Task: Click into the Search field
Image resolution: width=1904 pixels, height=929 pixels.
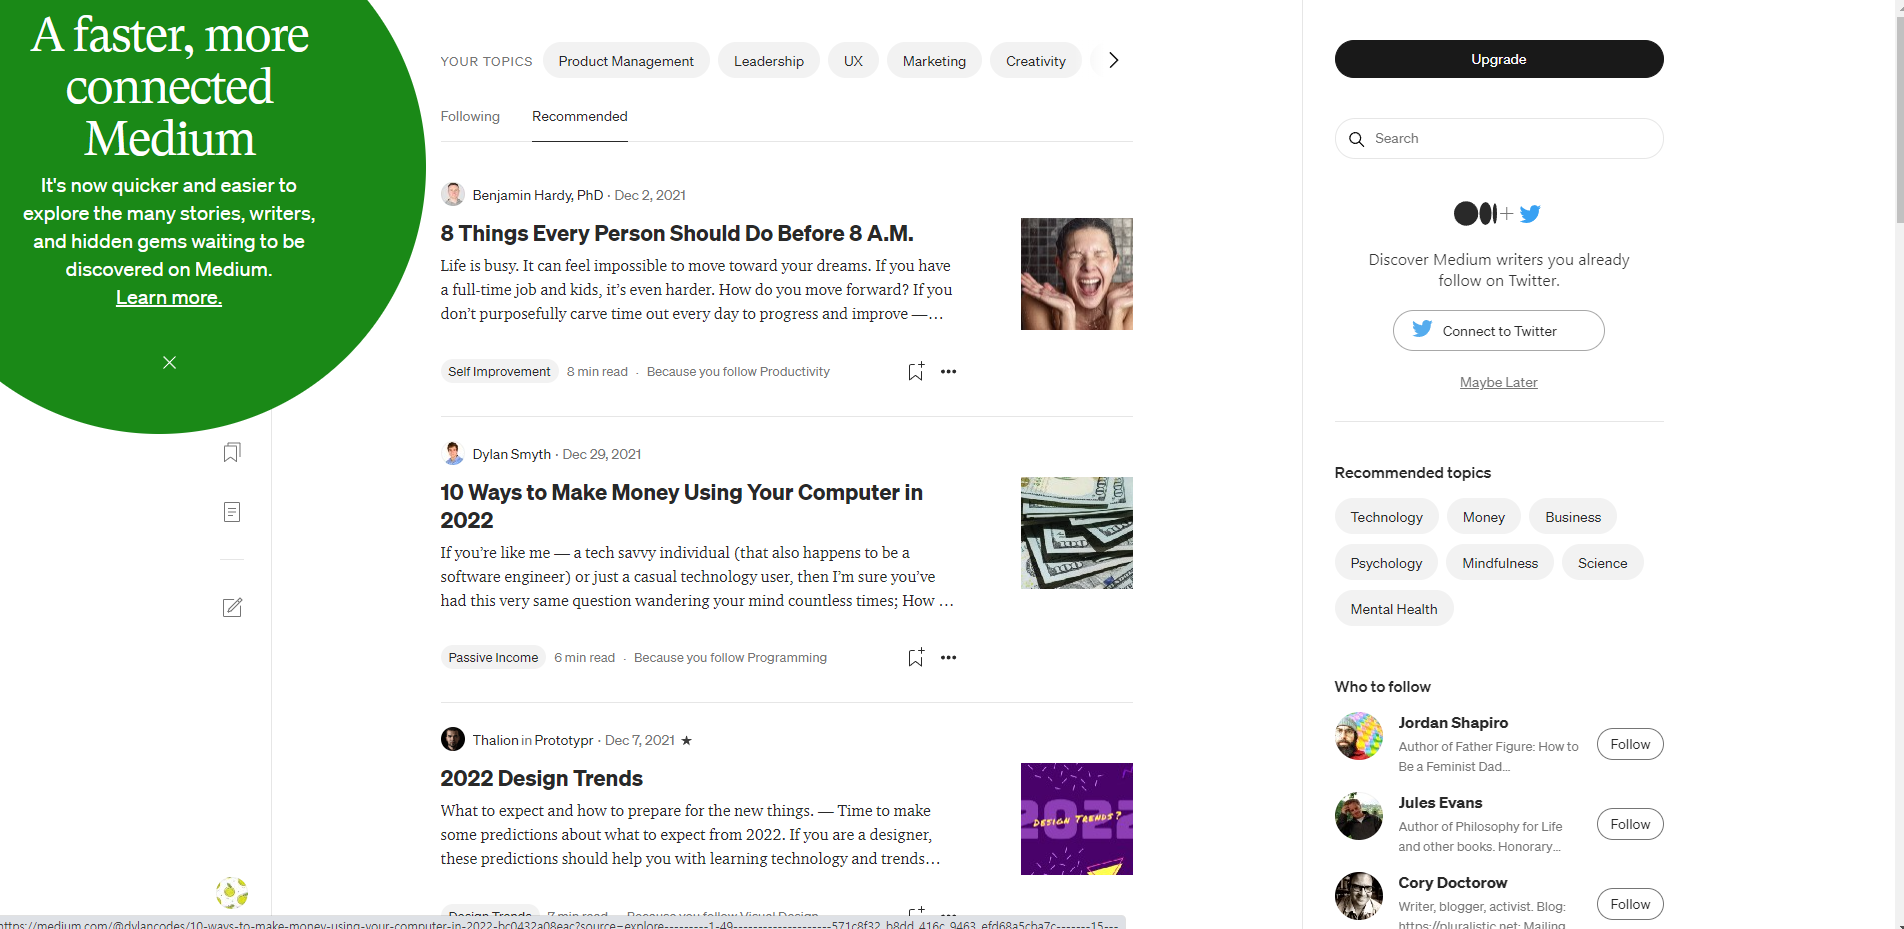Action: (1499, 138)
